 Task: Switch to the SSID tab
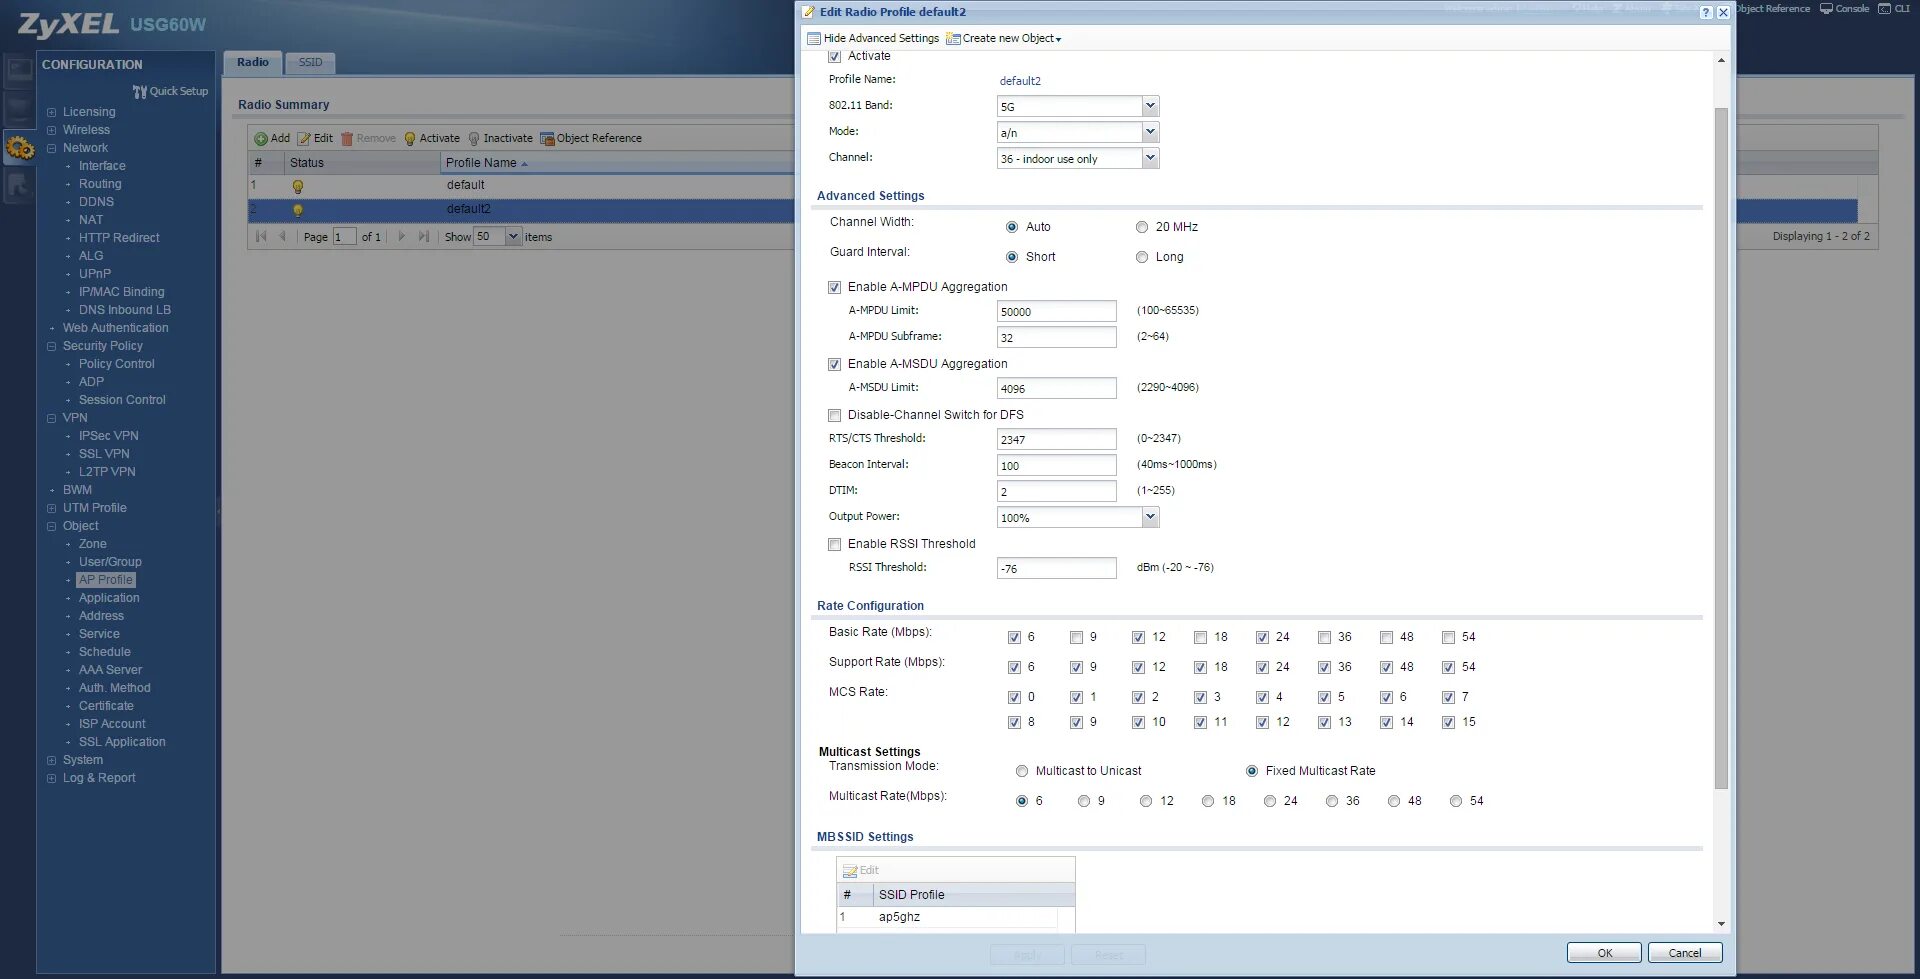tap(309, 62)
